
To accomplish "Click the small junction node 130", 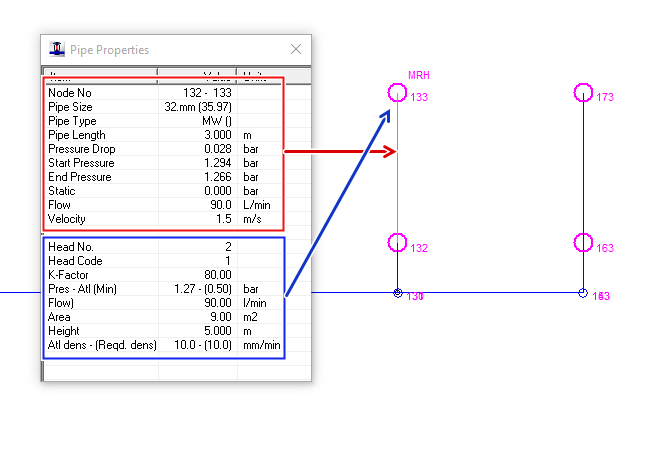I will [x=398, y=293].
